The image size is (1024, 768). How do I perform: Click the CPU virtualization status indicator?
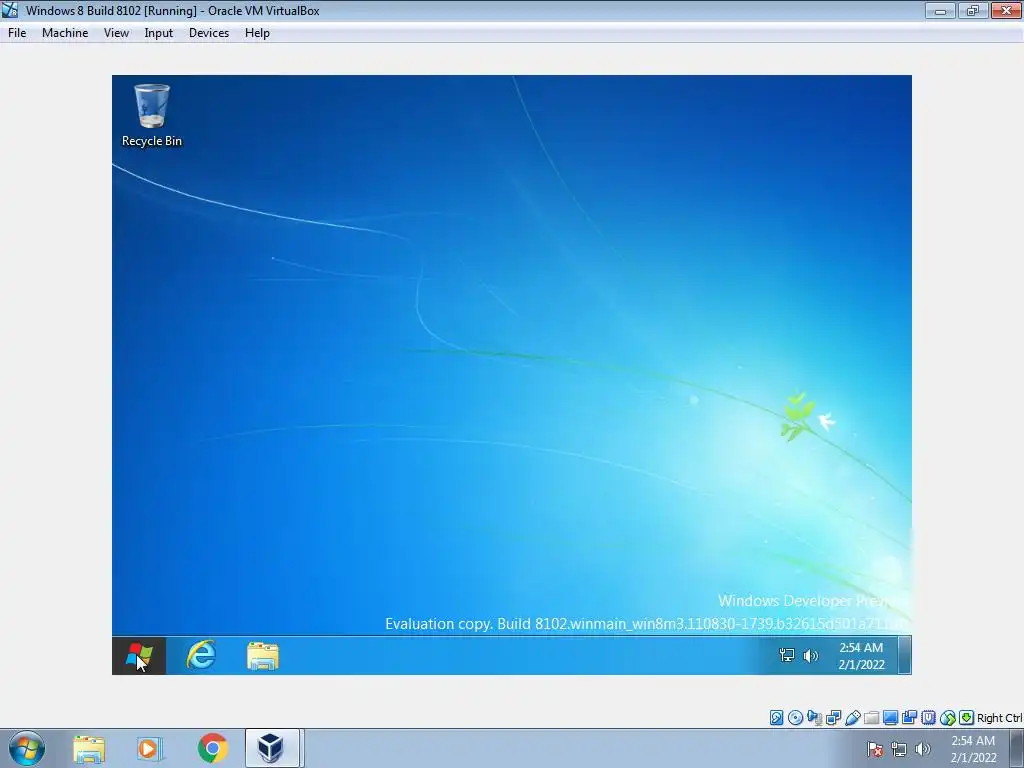(928, 718)
